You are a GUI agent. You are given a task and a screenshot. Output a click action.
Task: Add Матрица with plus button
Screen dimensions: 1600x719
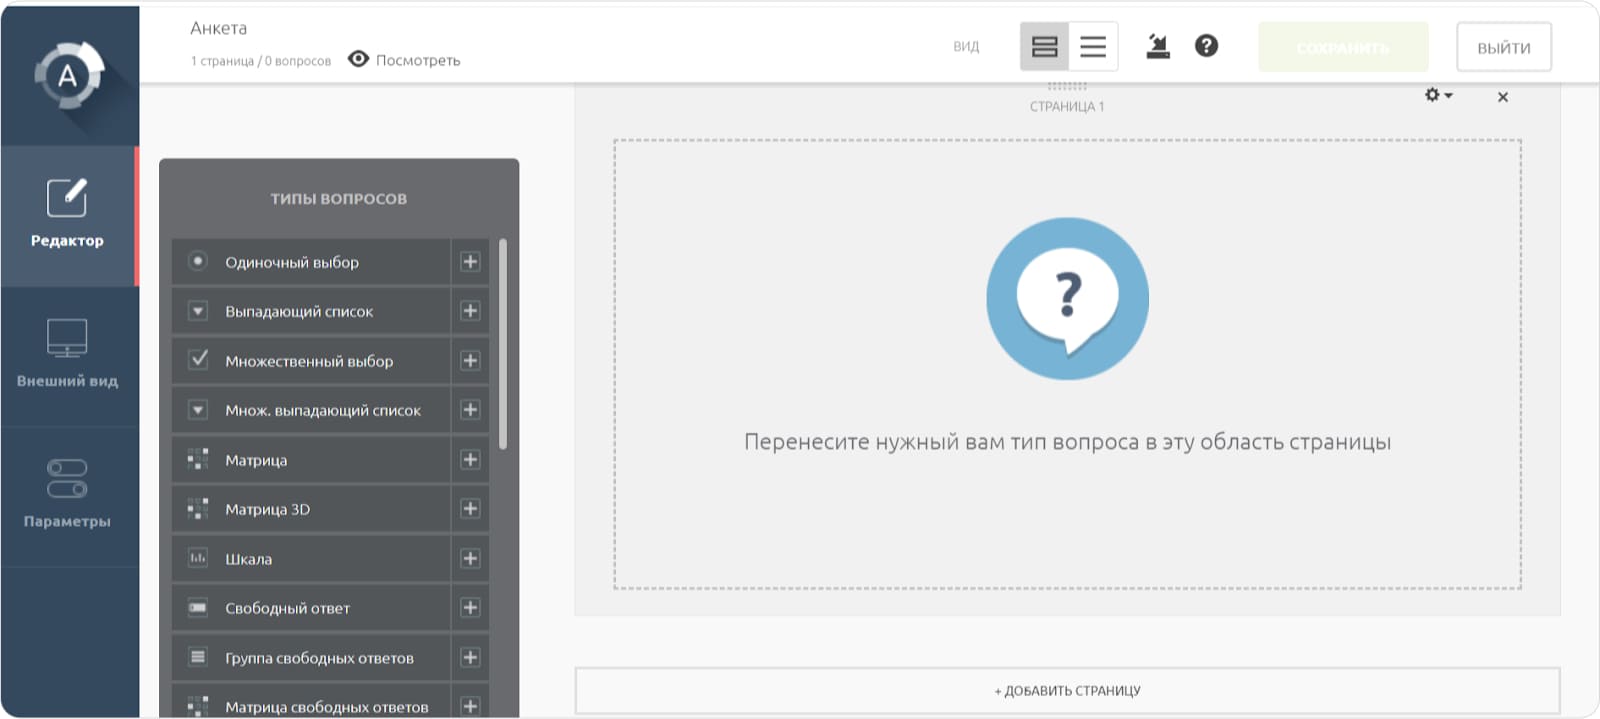(470, 459)
